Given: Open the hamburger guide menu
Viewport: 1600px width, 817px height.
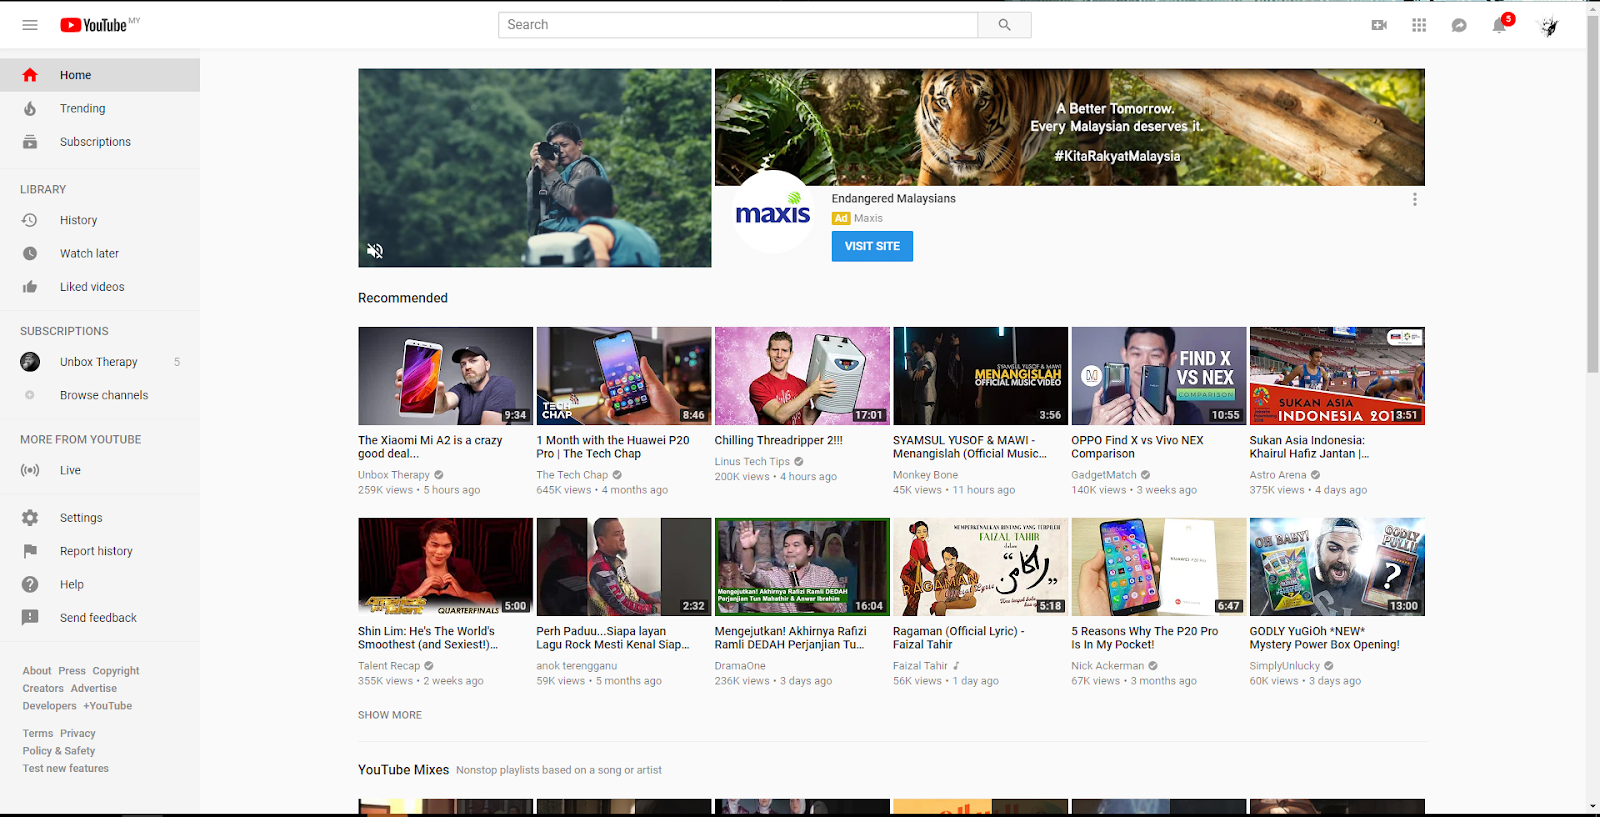Looking at the screenshot, I should pos(30,25).
